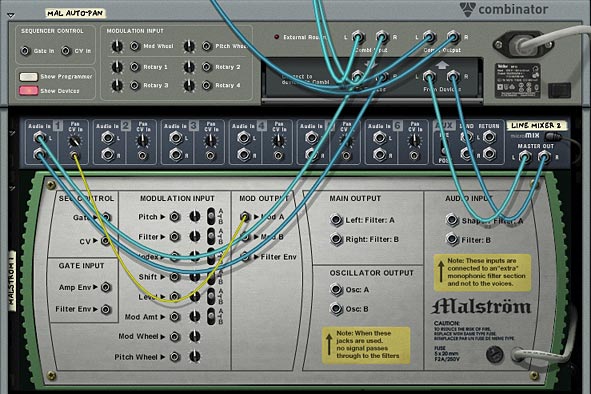Toggle the Mod Amt A/B target switch

click(x=211, y=316)
